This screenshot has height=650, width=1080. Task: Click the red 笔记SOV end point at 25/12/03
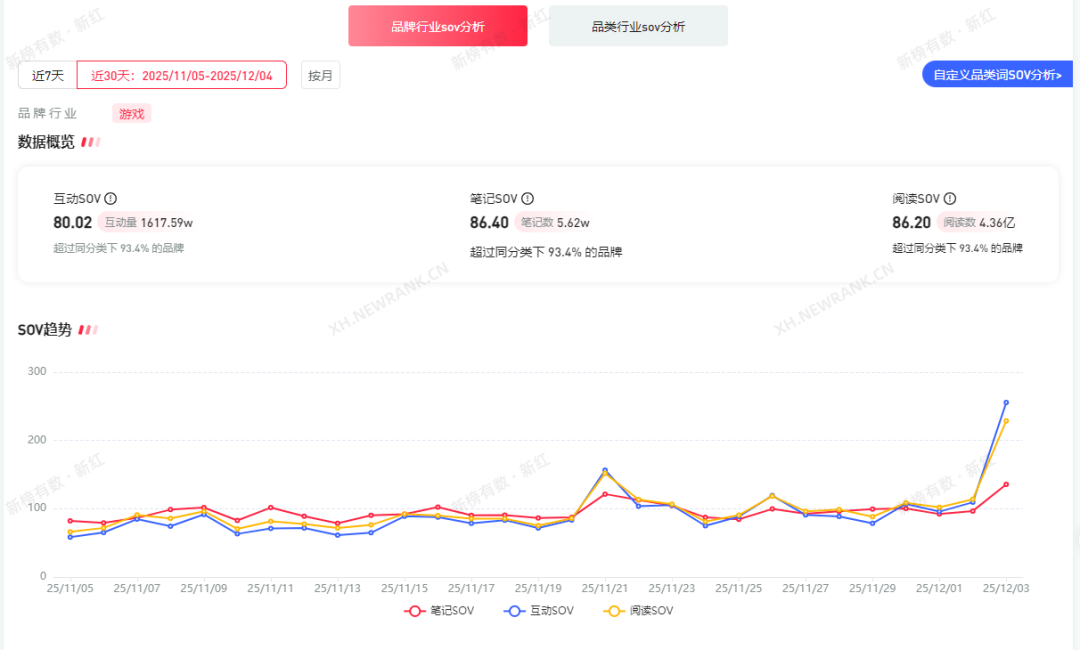tap(1006, 484)
